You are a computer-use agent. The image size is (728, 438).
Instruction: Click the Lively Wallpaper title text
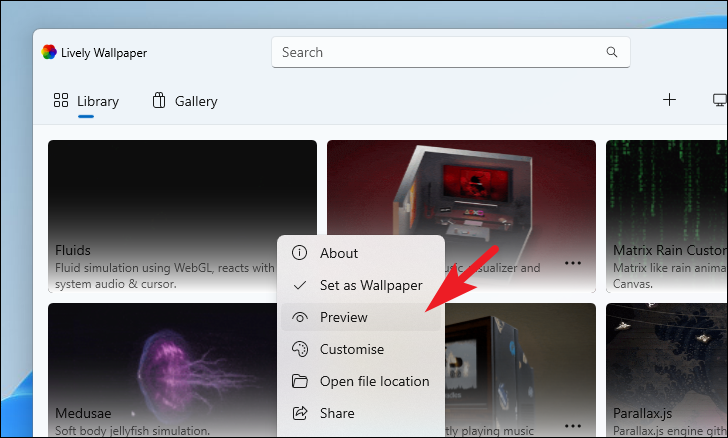pos(104,53)
